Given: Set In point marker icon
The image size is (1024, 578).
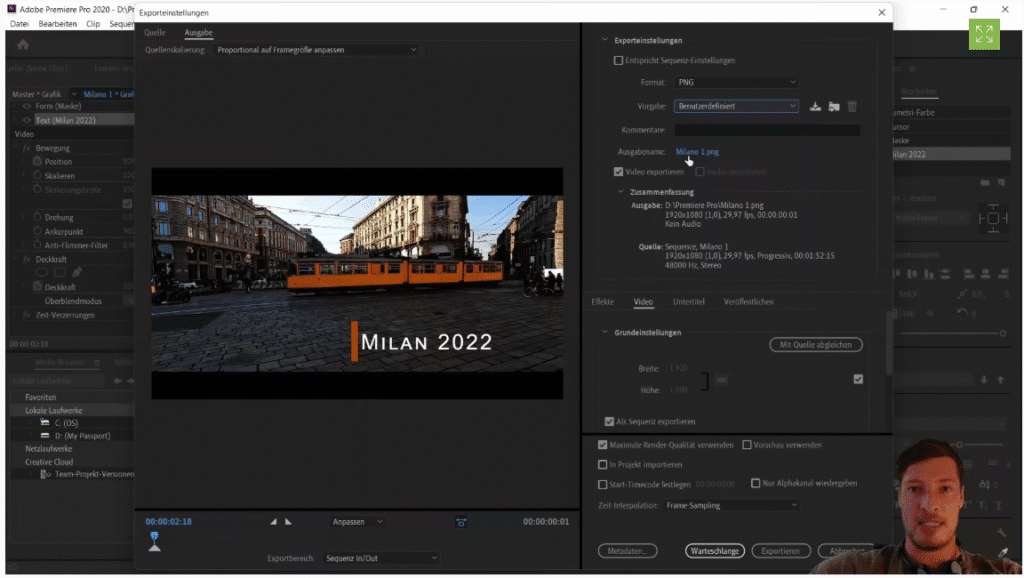Looking at the screenshot, I should (x=273, y=522).
